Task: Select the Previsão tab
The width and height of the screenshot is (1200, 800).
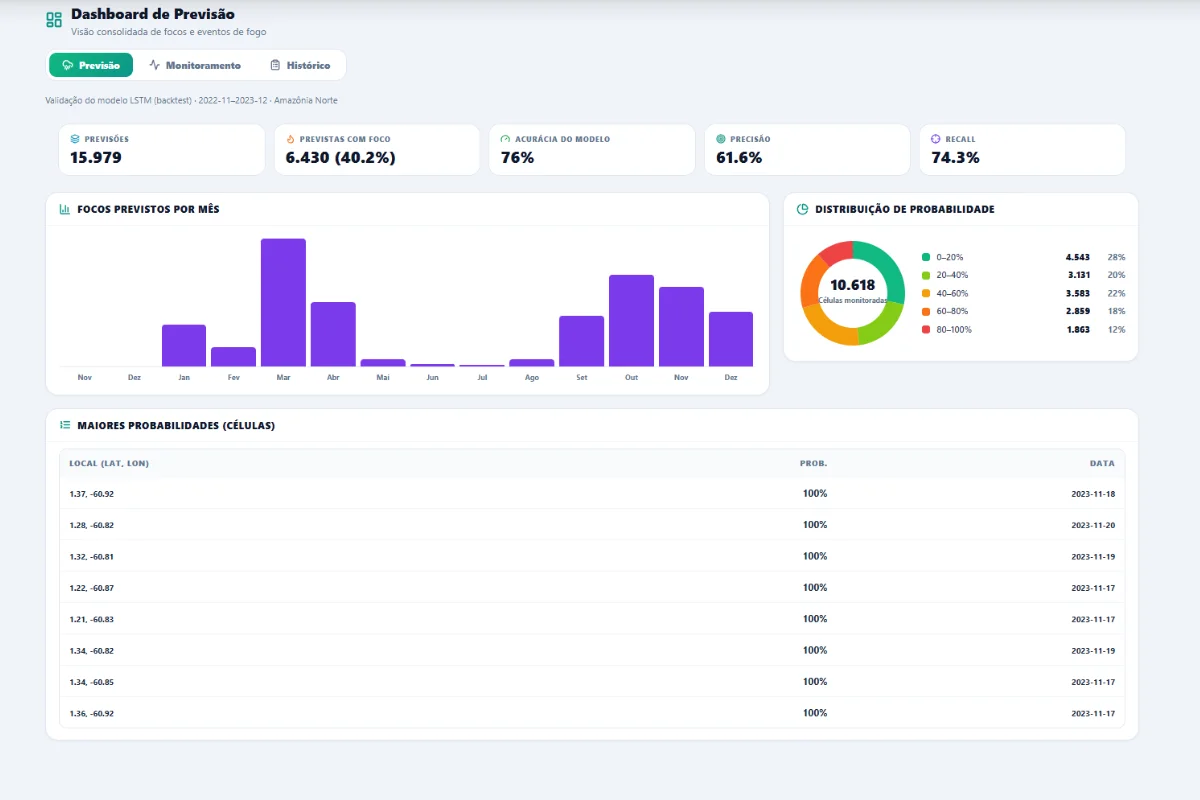Action: pos(91,65)
